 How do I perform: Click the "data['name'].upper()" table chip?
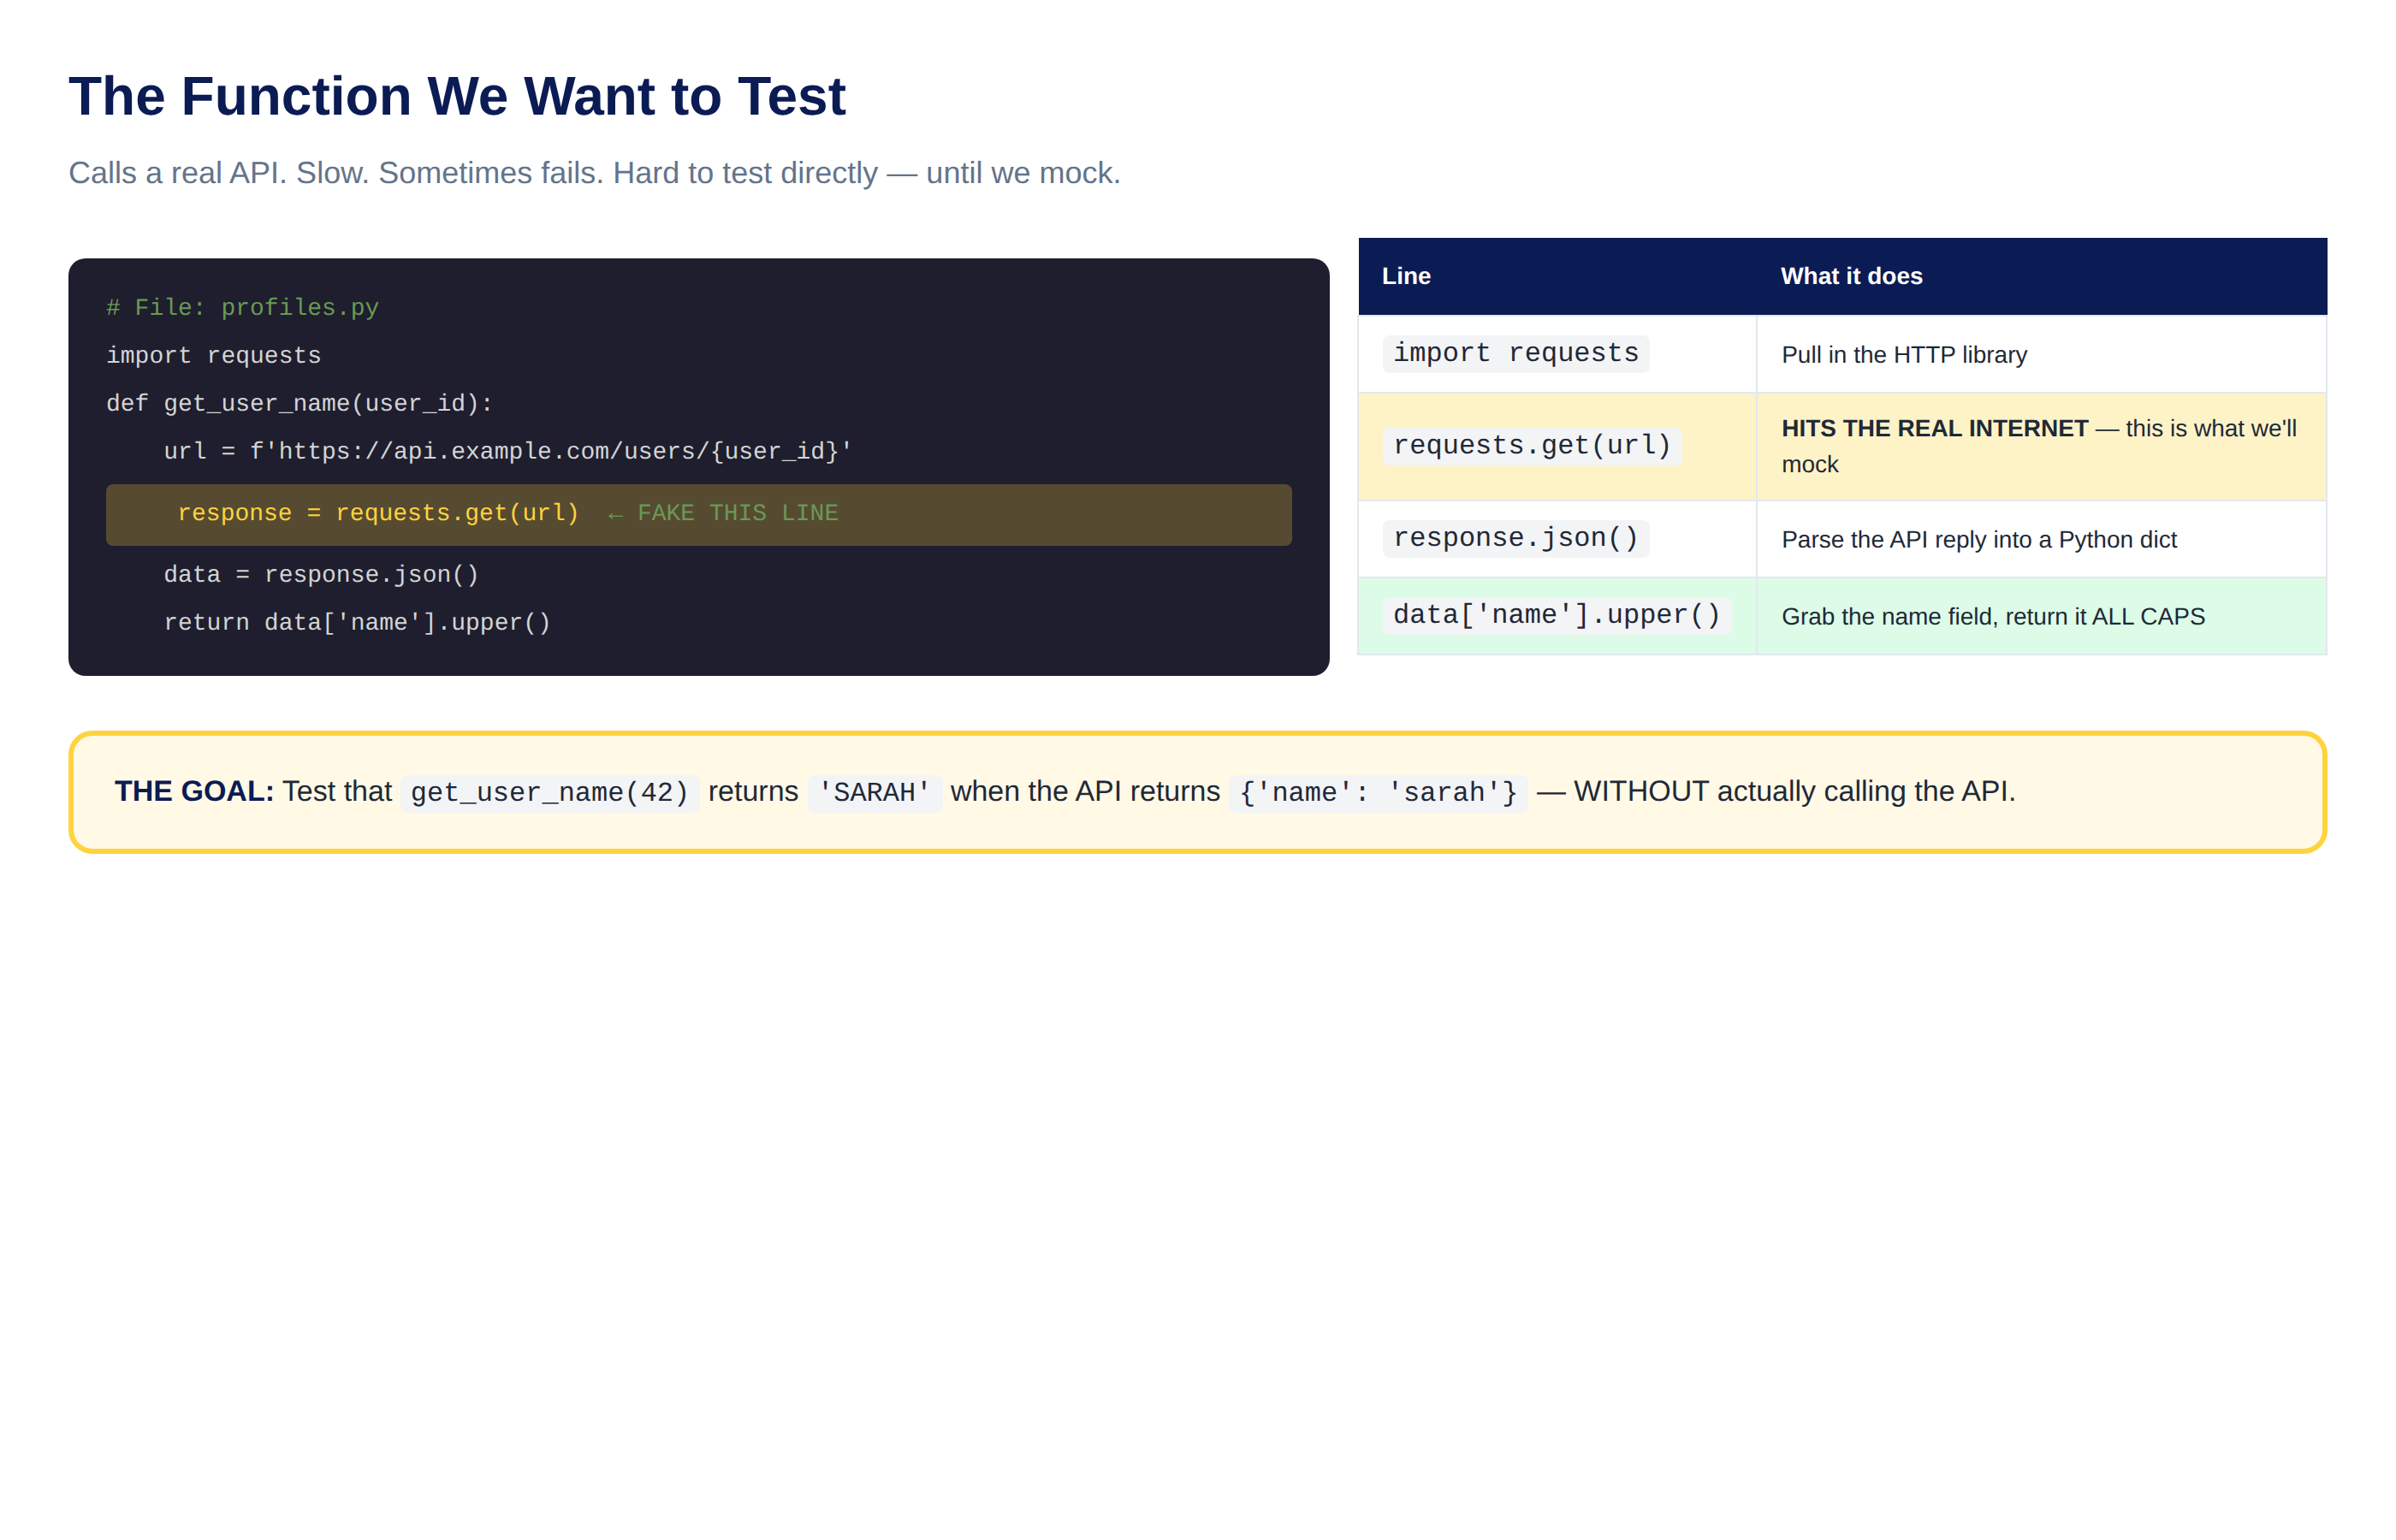pos(1556,616)
